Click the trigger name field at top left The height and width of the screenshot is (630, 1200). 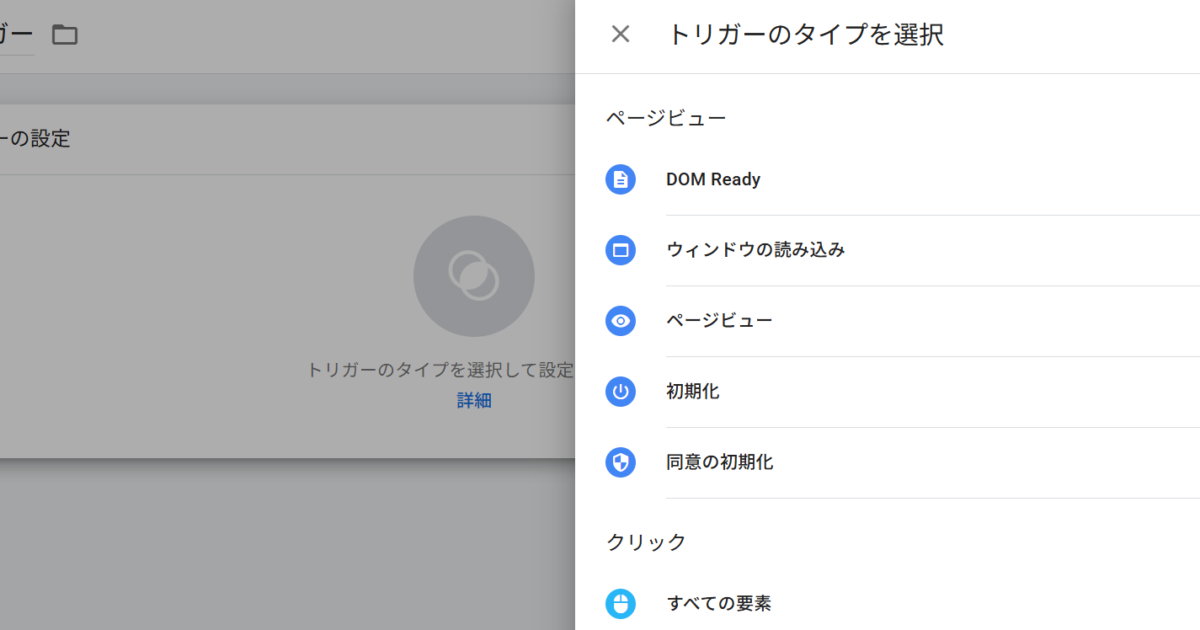point(16,35)
